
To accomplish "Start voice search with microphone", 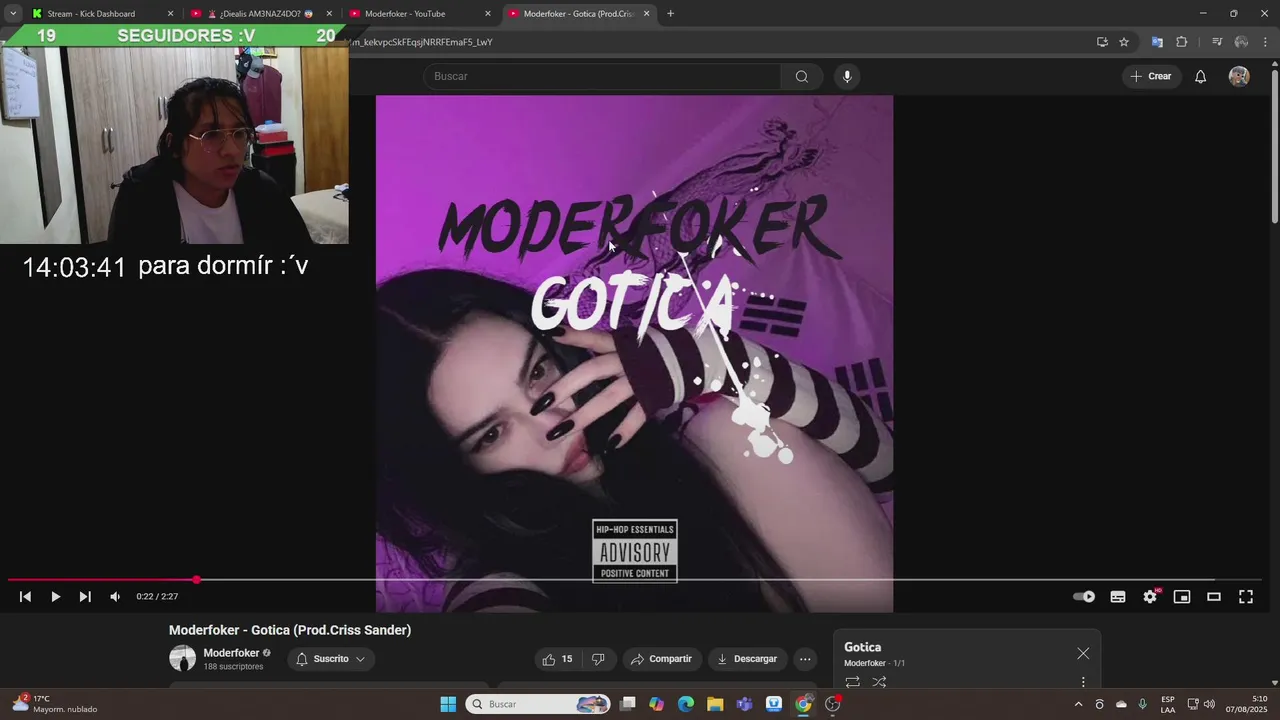I will pos(847,77).
